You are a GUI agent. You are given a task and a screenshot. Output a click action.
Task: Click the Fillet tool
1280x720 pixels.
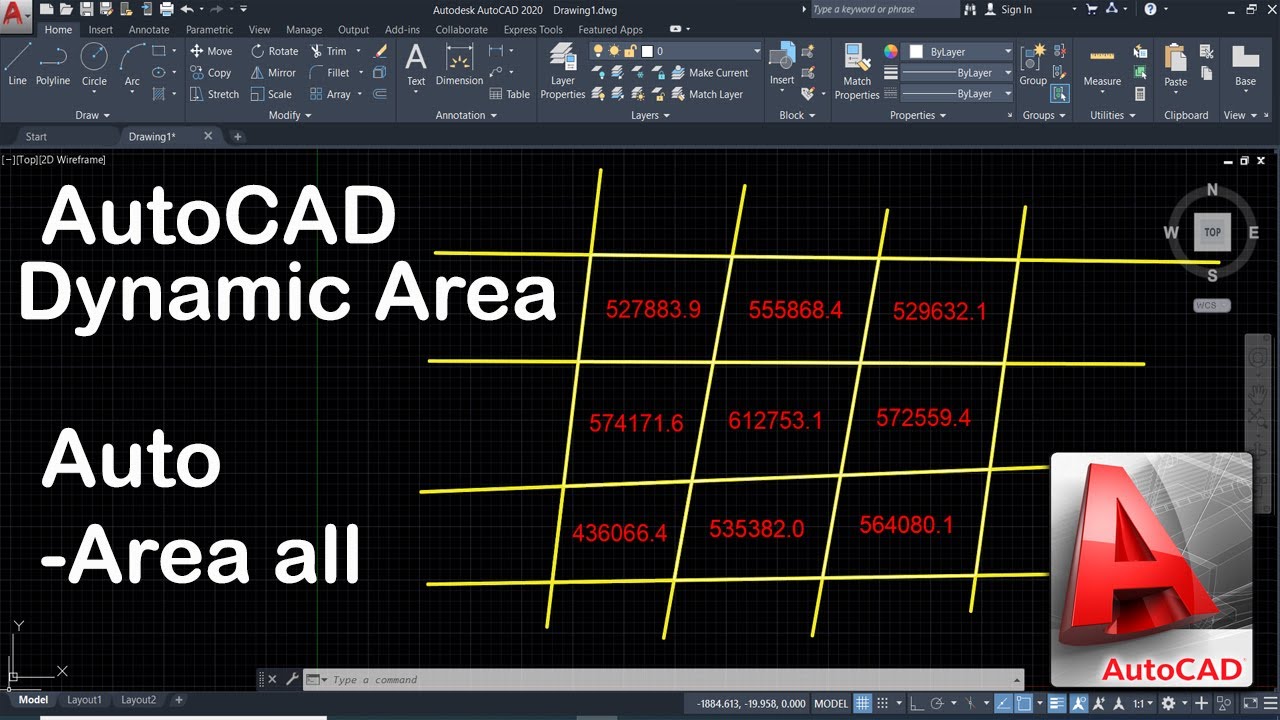click(x=330, y=73)
